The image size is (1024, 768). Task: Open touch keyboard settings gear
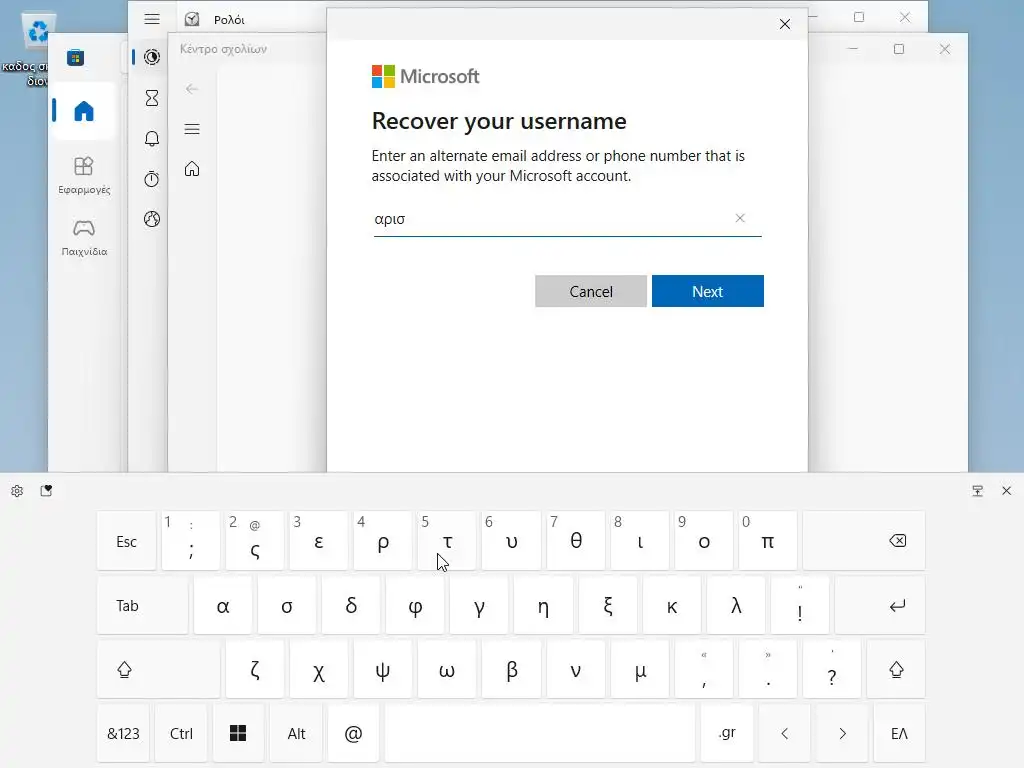pyautogui.click(x=17, y=491)
